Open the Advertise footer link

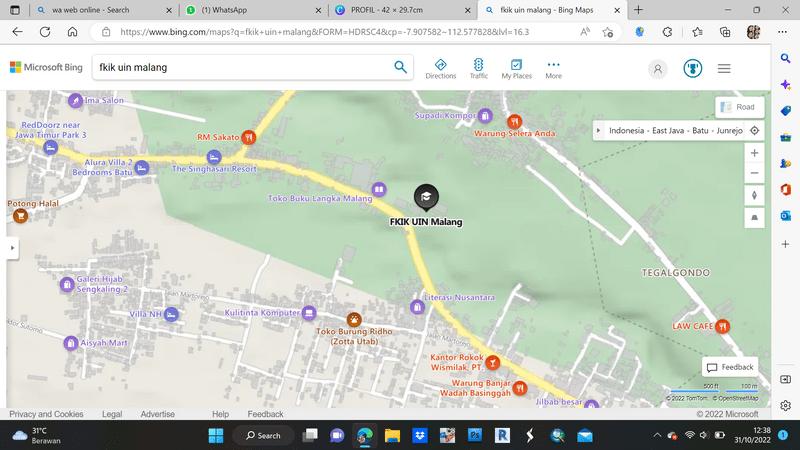click(x=157, y=414)
